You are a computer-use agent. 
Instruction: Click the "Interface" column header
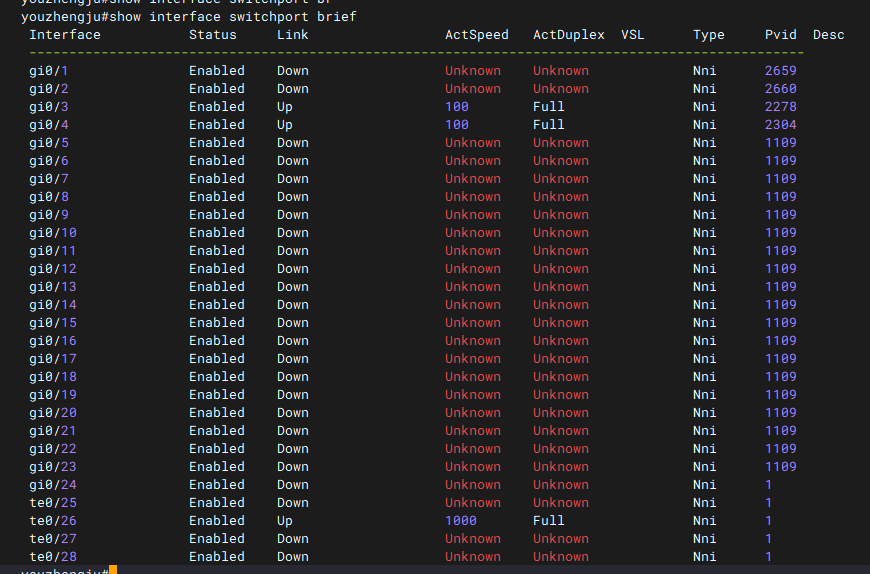(x=65, y=35)
